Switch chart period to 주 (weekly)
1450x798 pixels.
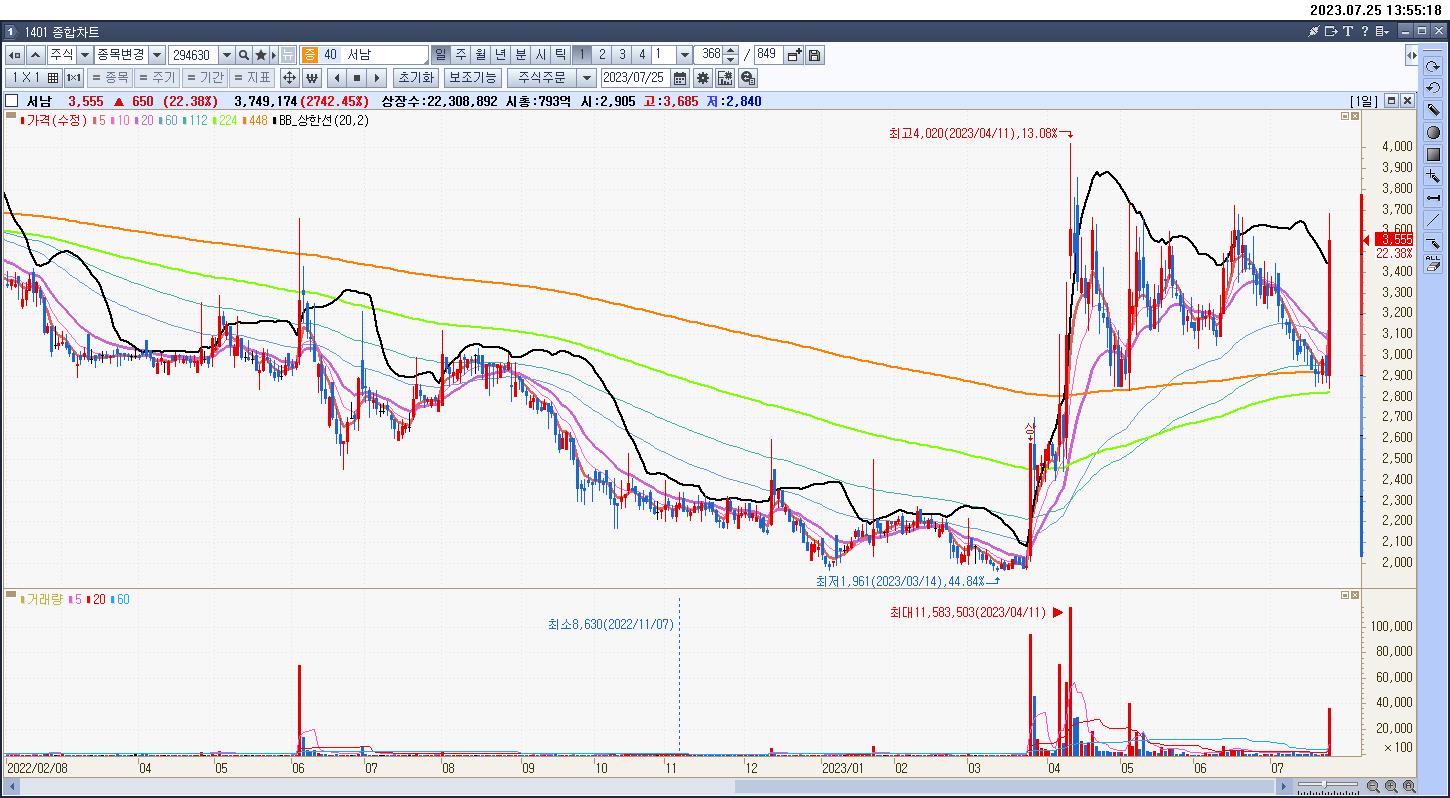461,55
